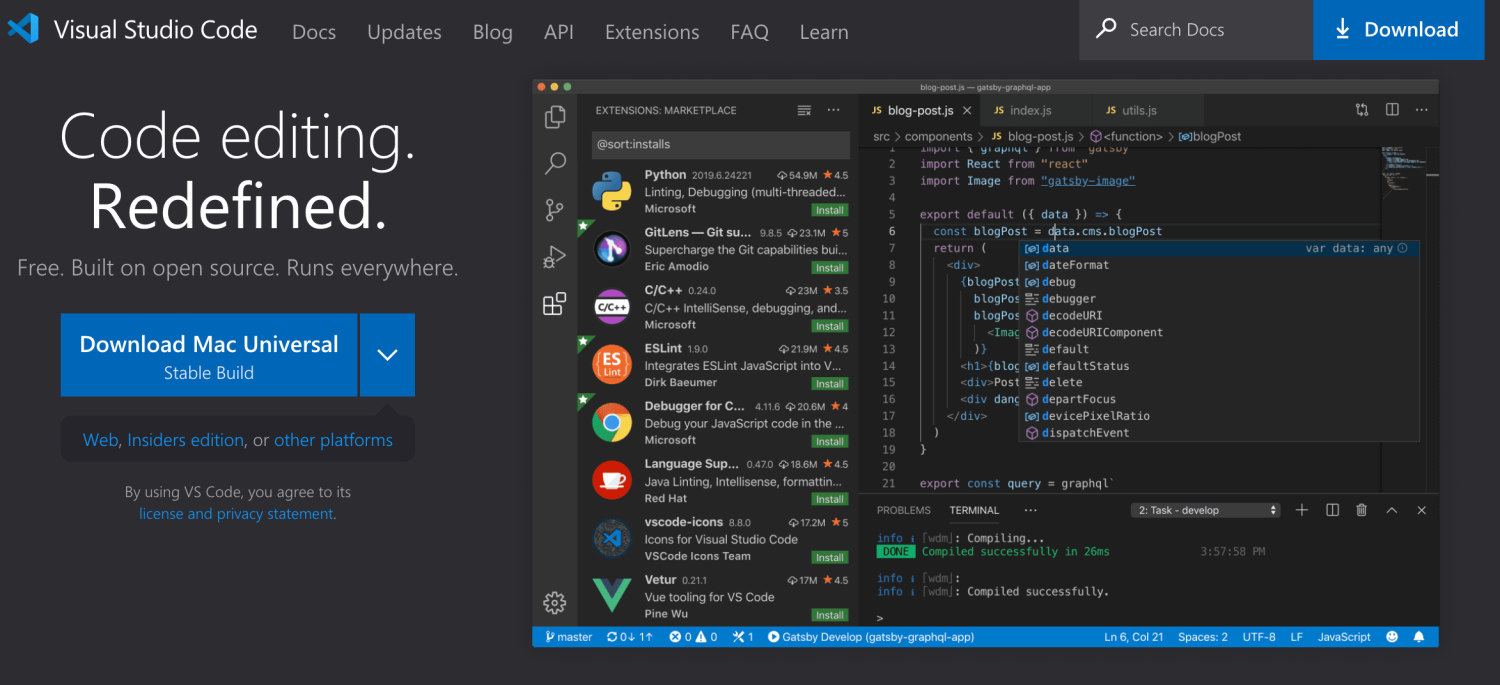Image resolution: width=1500 pixels, height=685 pixels.
Task: Open the Blog nav item
Action: 492,32
